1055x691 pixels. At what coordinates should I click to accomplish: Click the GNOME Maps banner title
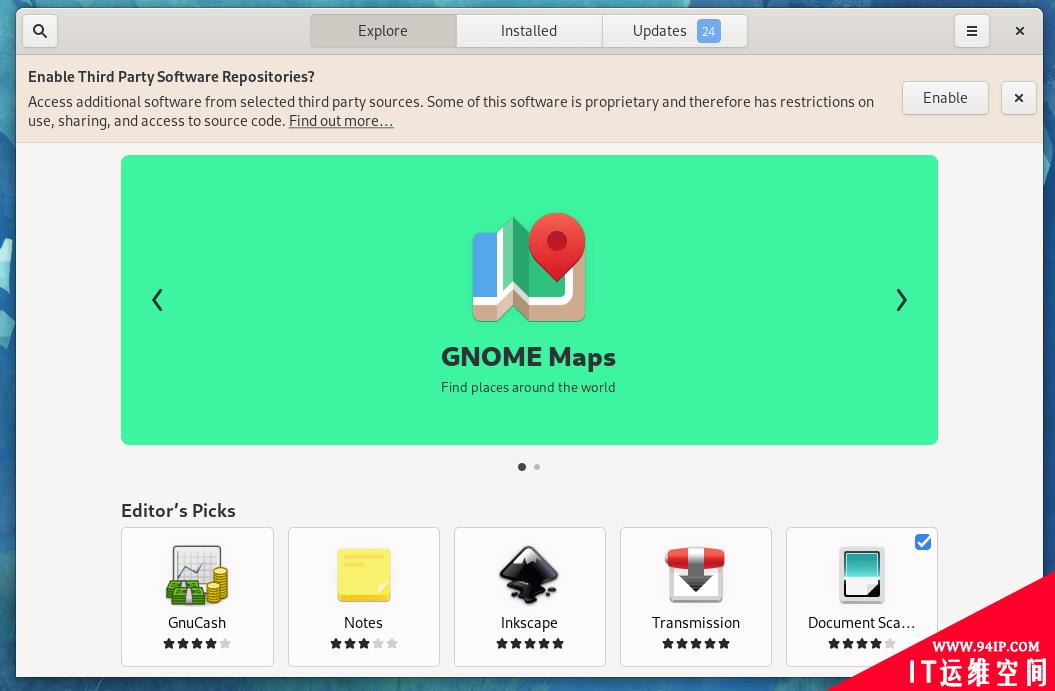[x=528, y=357]
